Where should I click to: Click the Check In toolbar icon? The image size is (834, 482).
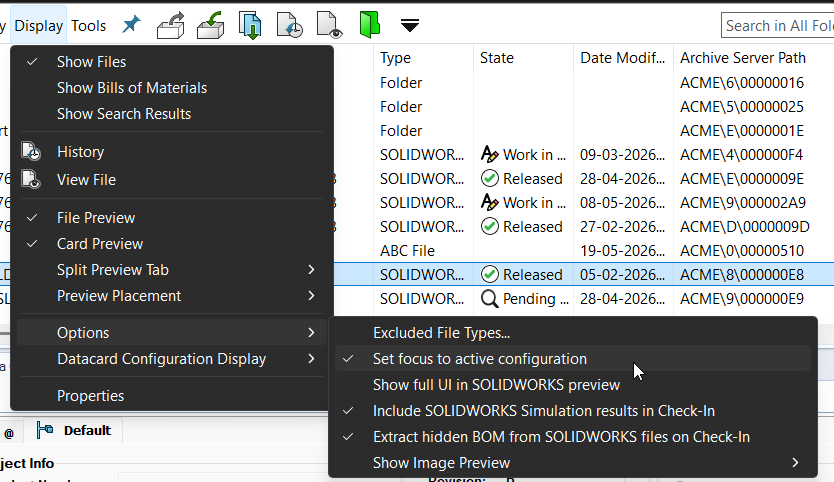(x=210, y=25)
